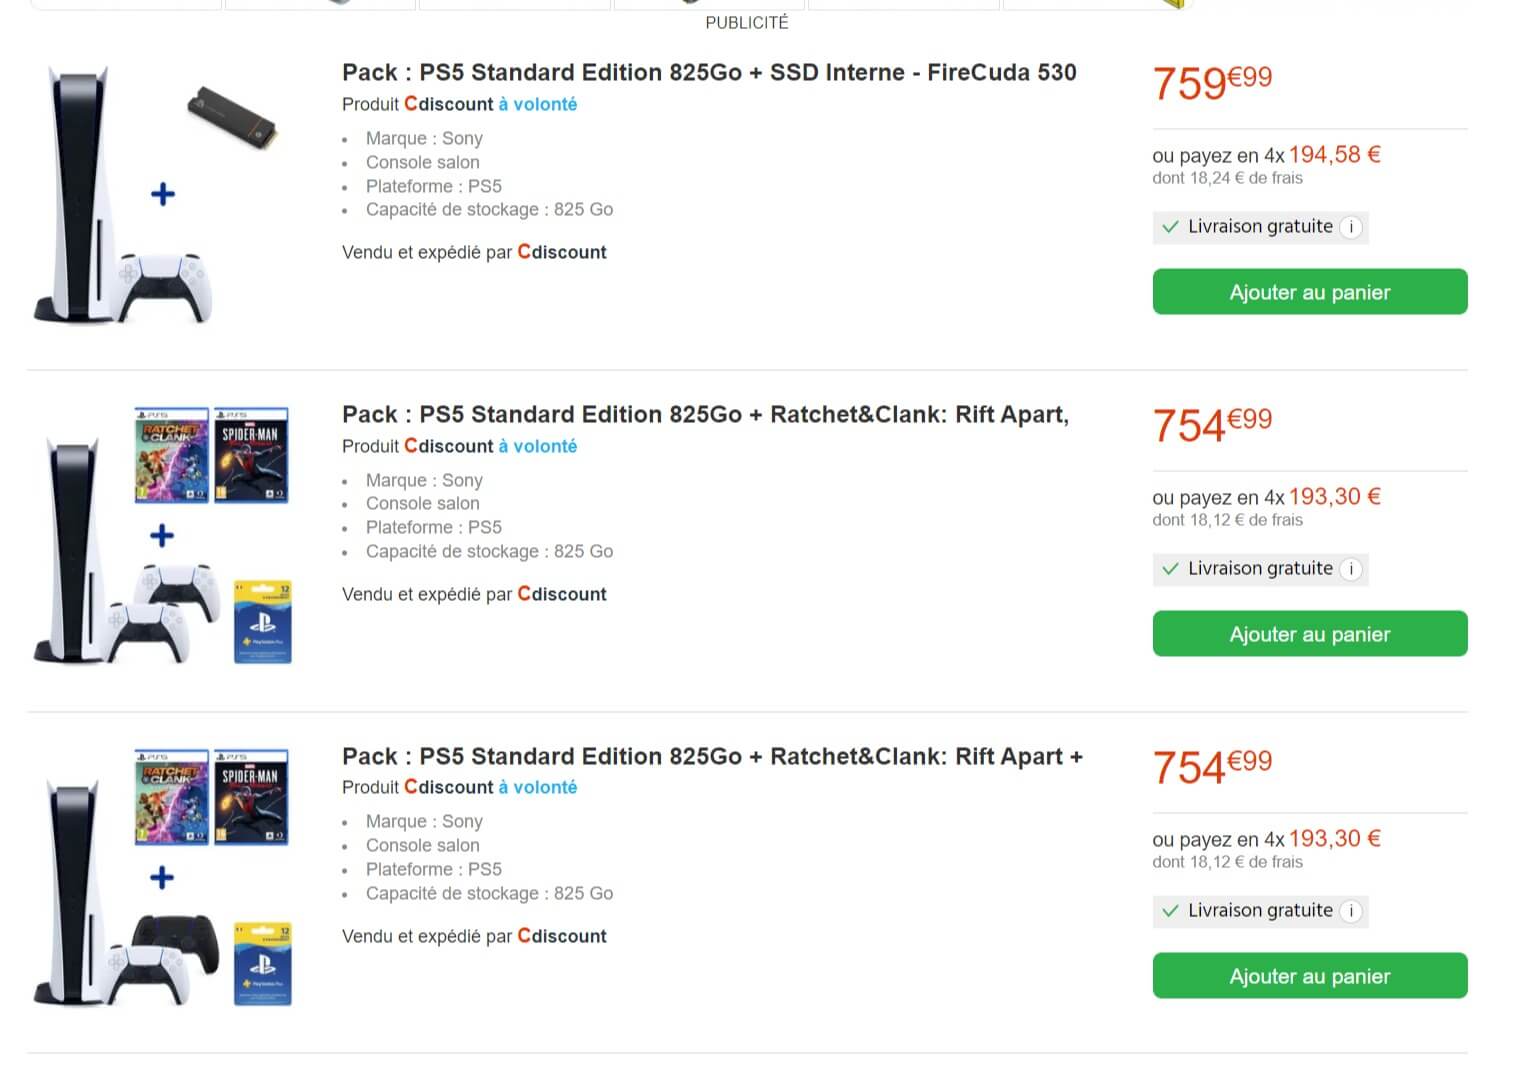Screen dimensions: 1521x1071
Task: Click info icon on third Livraison gratuite
Action: [1351, 911]
